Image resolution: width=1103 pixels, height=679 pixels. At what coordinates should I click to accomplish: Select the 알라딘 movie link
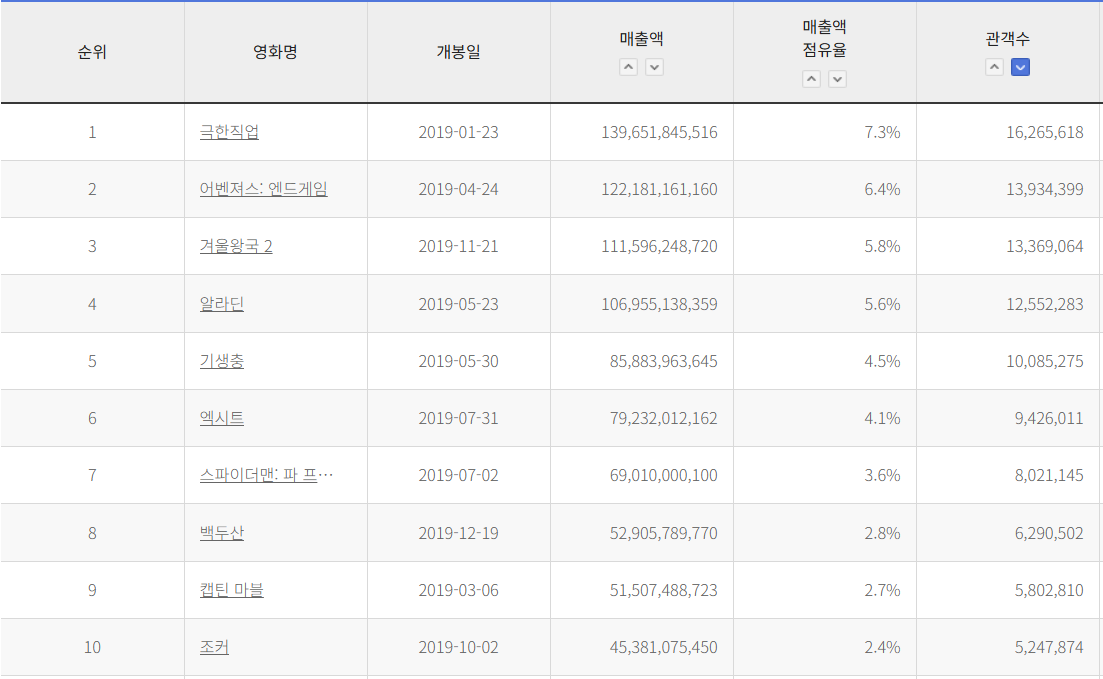(222, 304)
